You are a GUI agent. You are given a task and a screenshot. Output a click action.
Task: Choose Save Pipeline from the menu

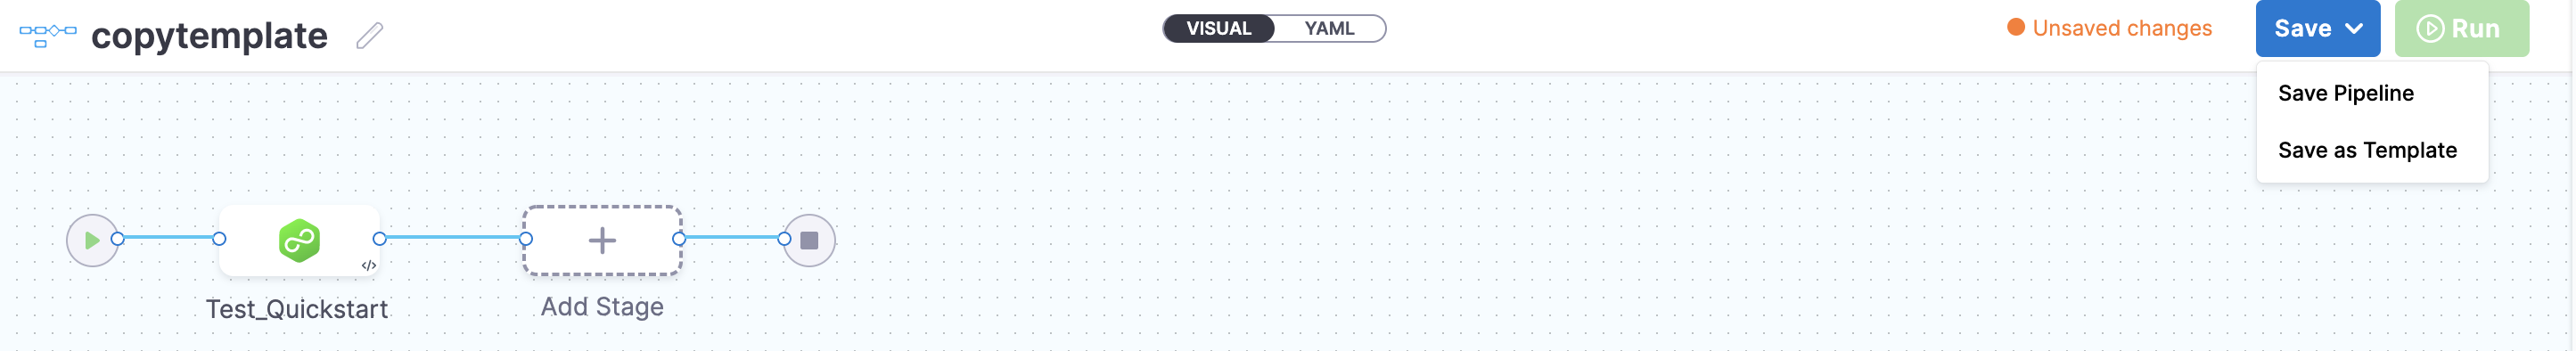[x=2345, y=93]
